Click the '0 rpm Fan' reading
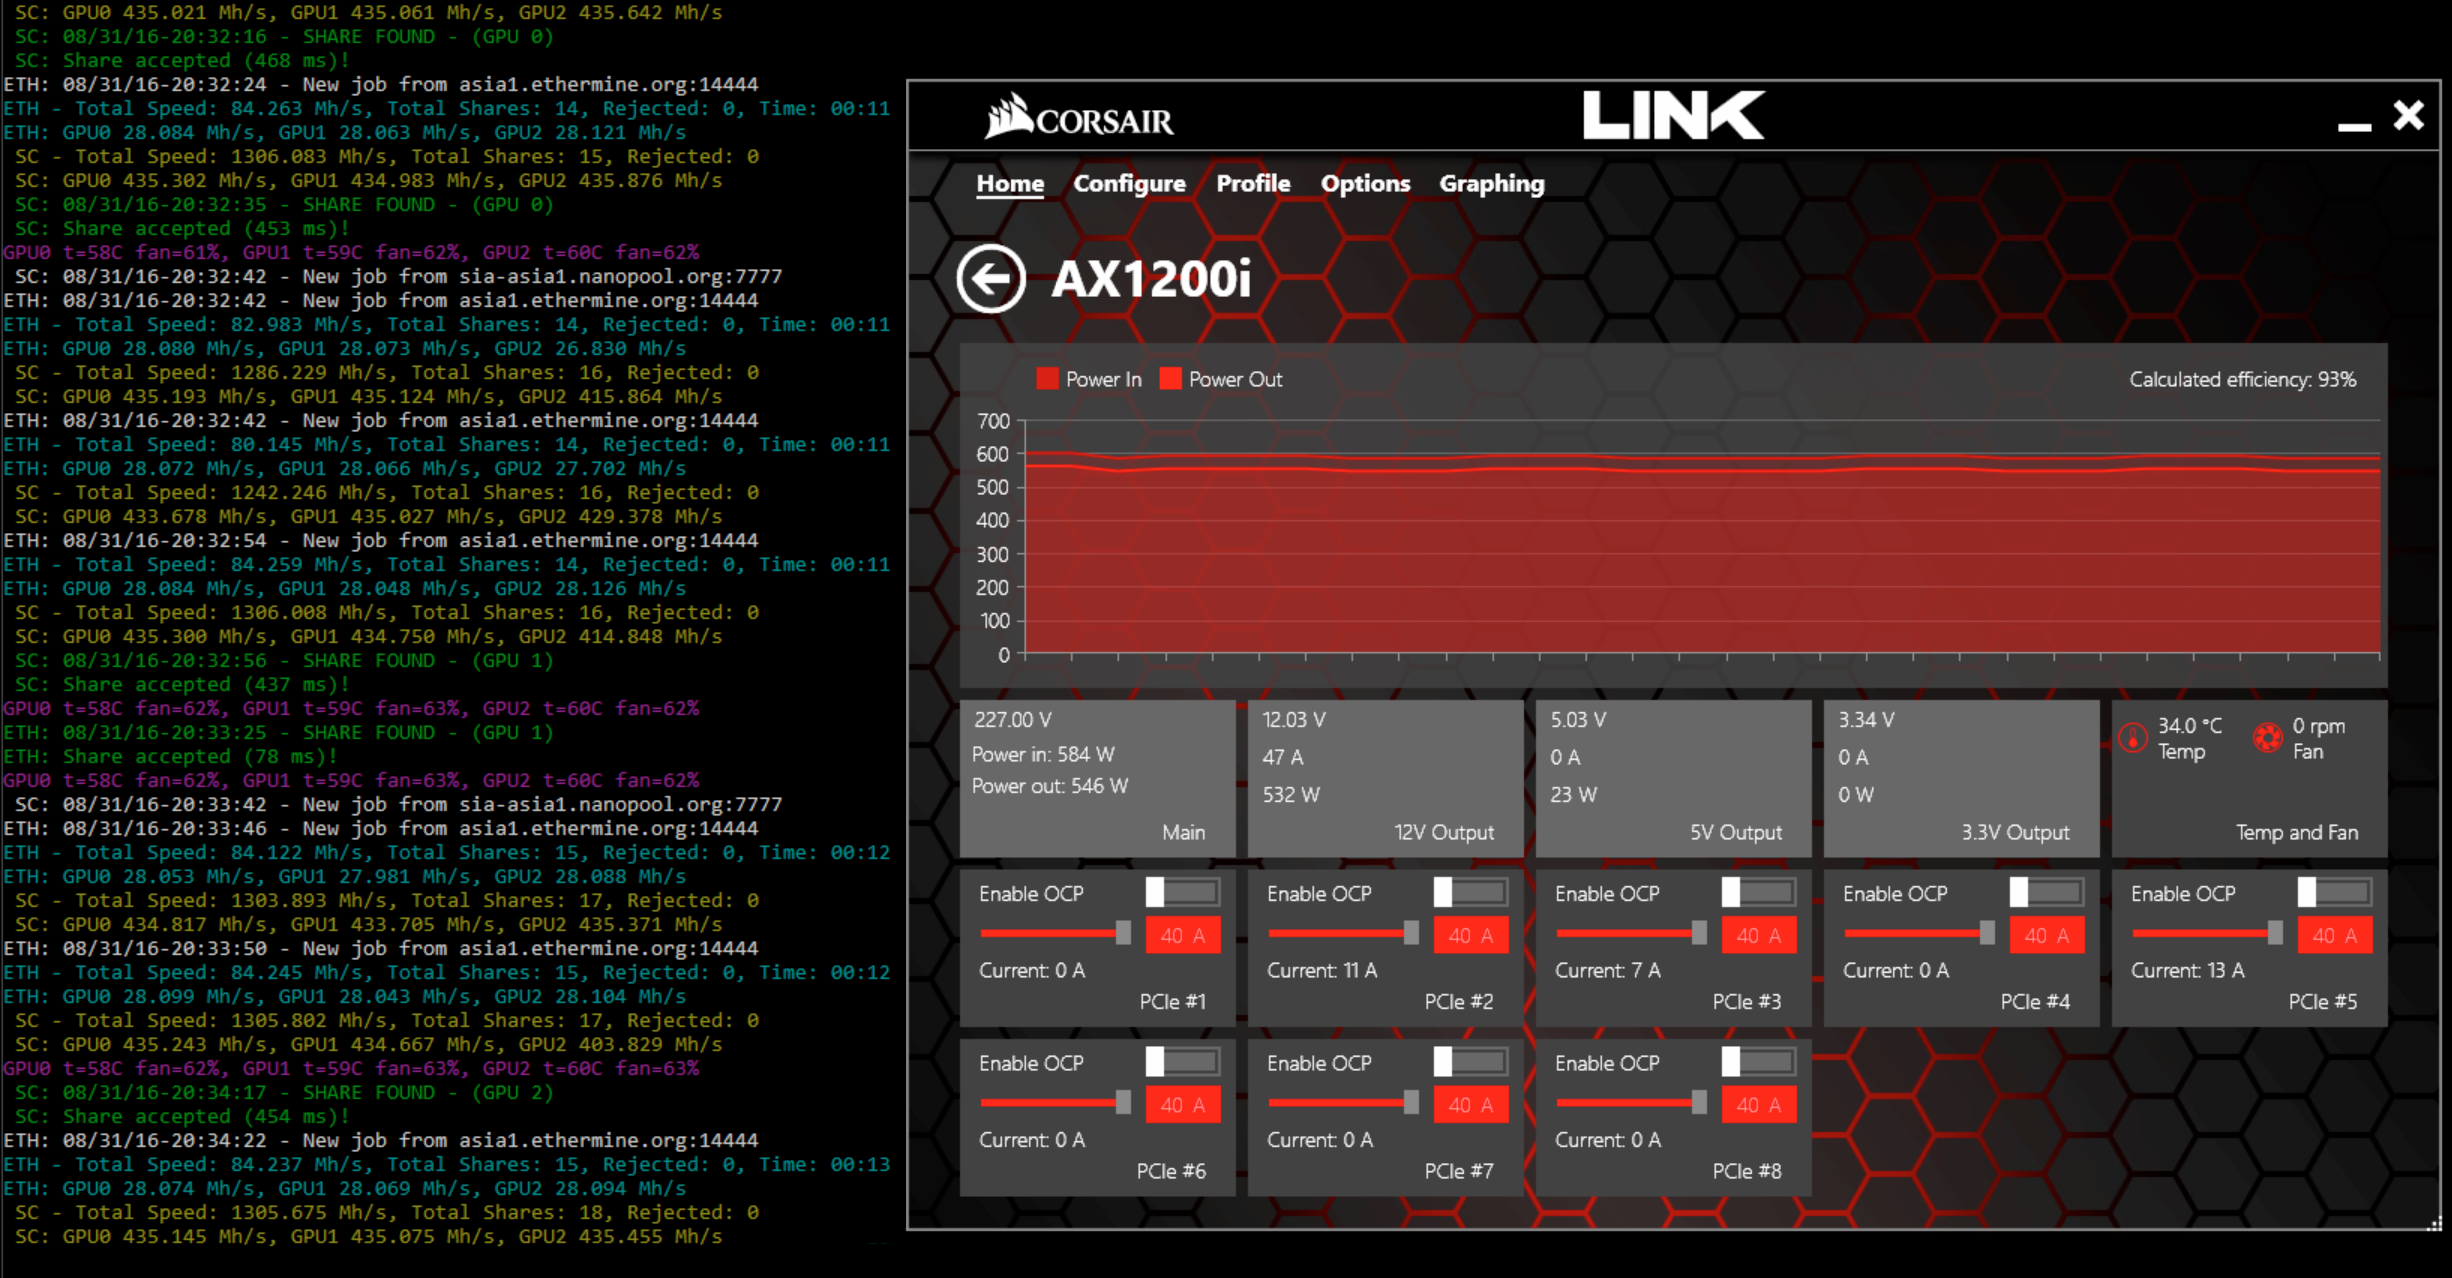2452x1278 pixels. (x=2318, y=738)
